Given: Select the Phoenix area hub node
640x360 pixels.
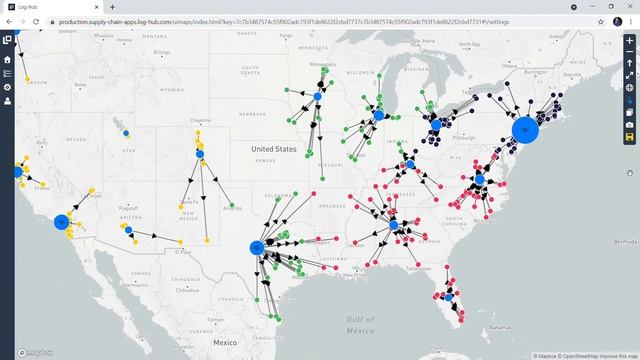Looking at the screenshot, I should [x=129, y=230].
